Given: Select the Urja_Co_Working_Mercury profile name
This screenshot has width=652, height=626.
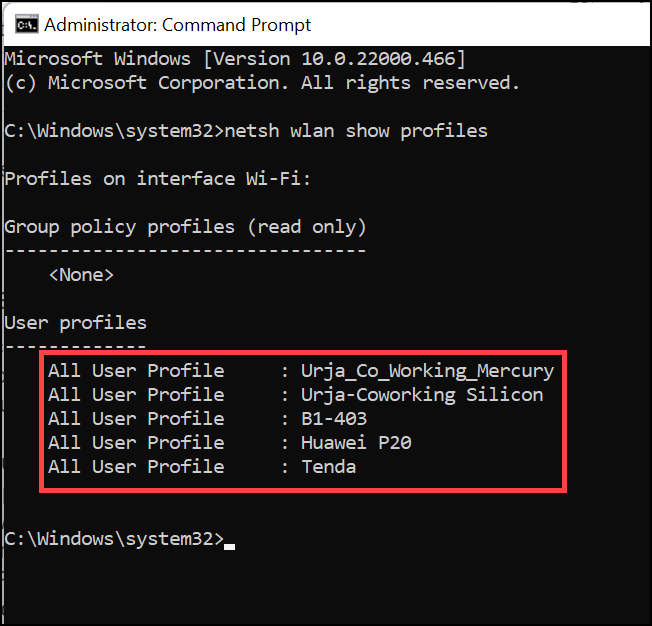Looking at the screenshot, I should [x=427, y=371].
